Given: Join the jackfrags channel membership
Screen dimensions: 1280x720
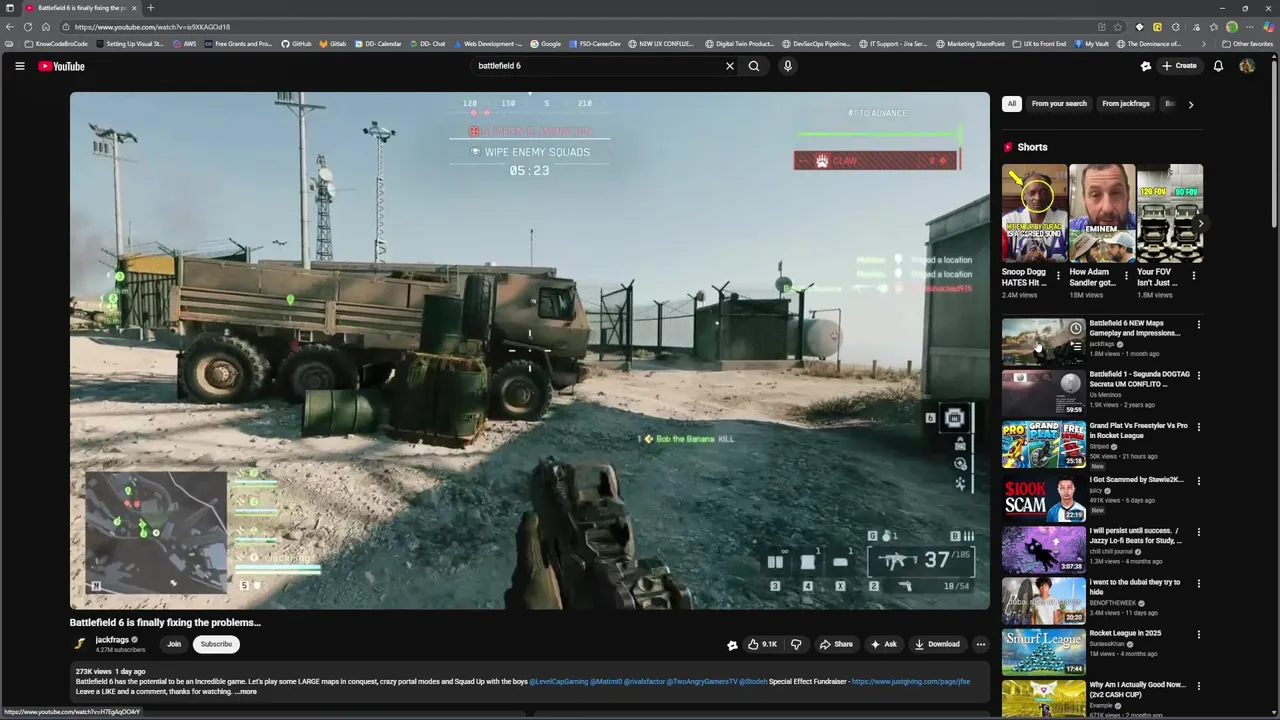Looking at the screenshot, I should pyautogui.click(x=174, y=644).
